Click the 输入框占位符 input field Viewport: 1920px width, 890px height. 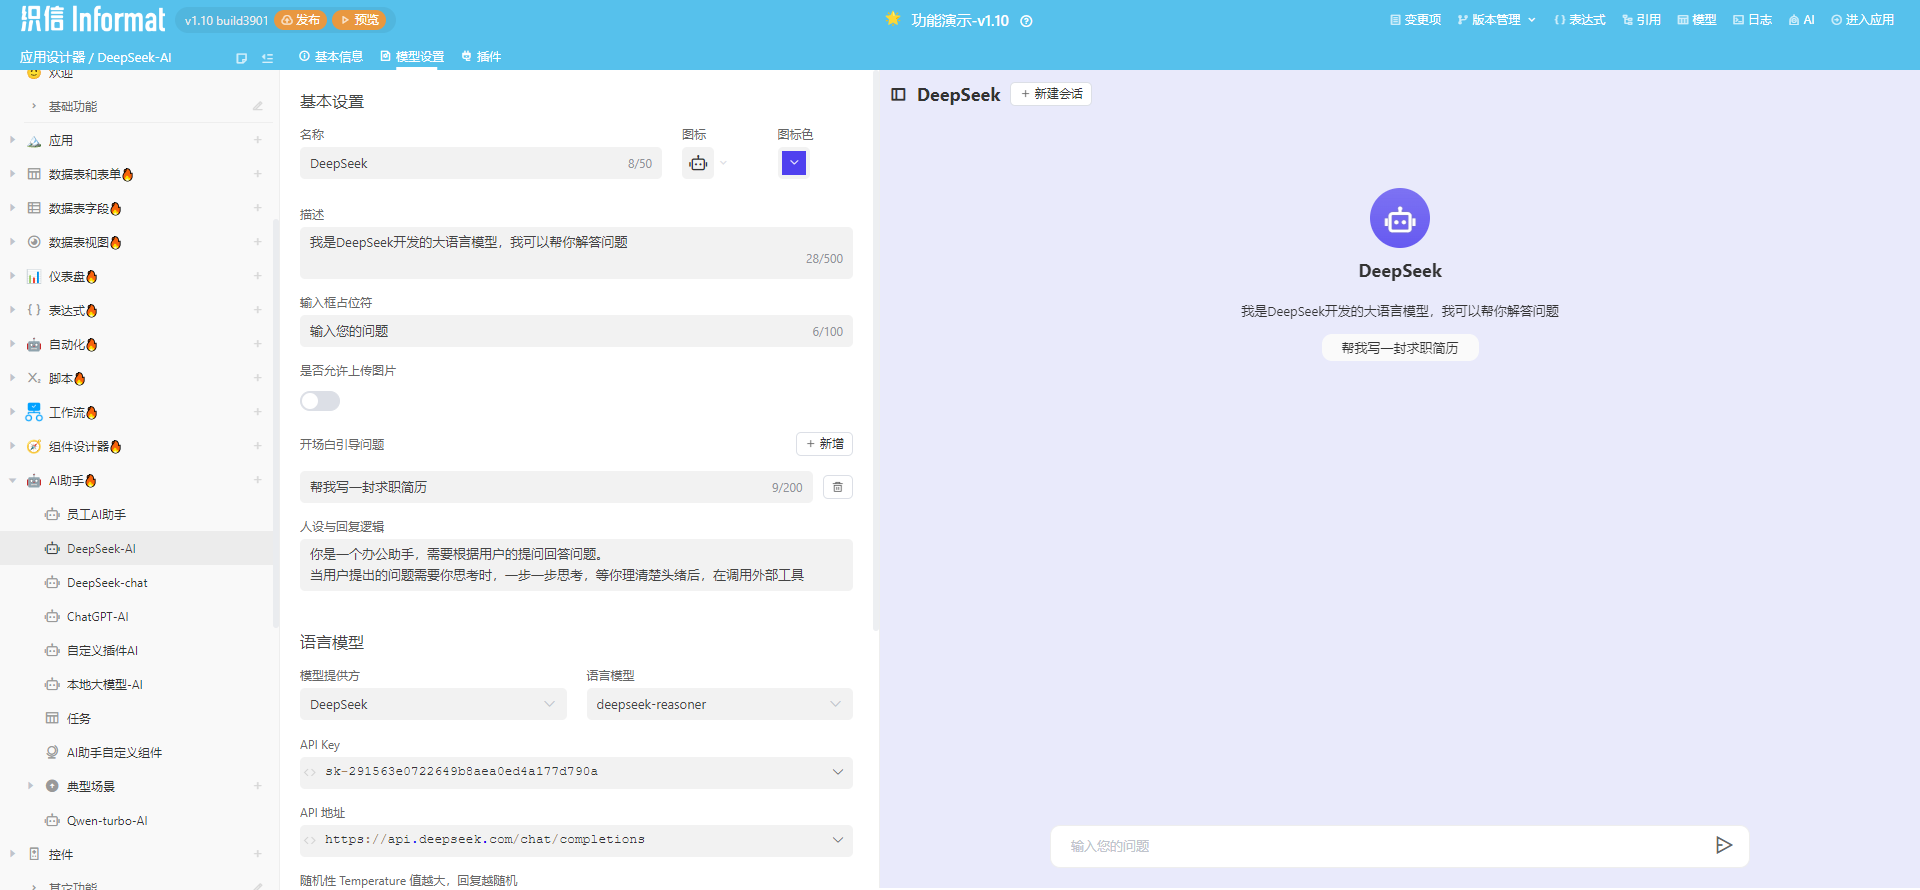pyautogui.click(x=576, y=332)
